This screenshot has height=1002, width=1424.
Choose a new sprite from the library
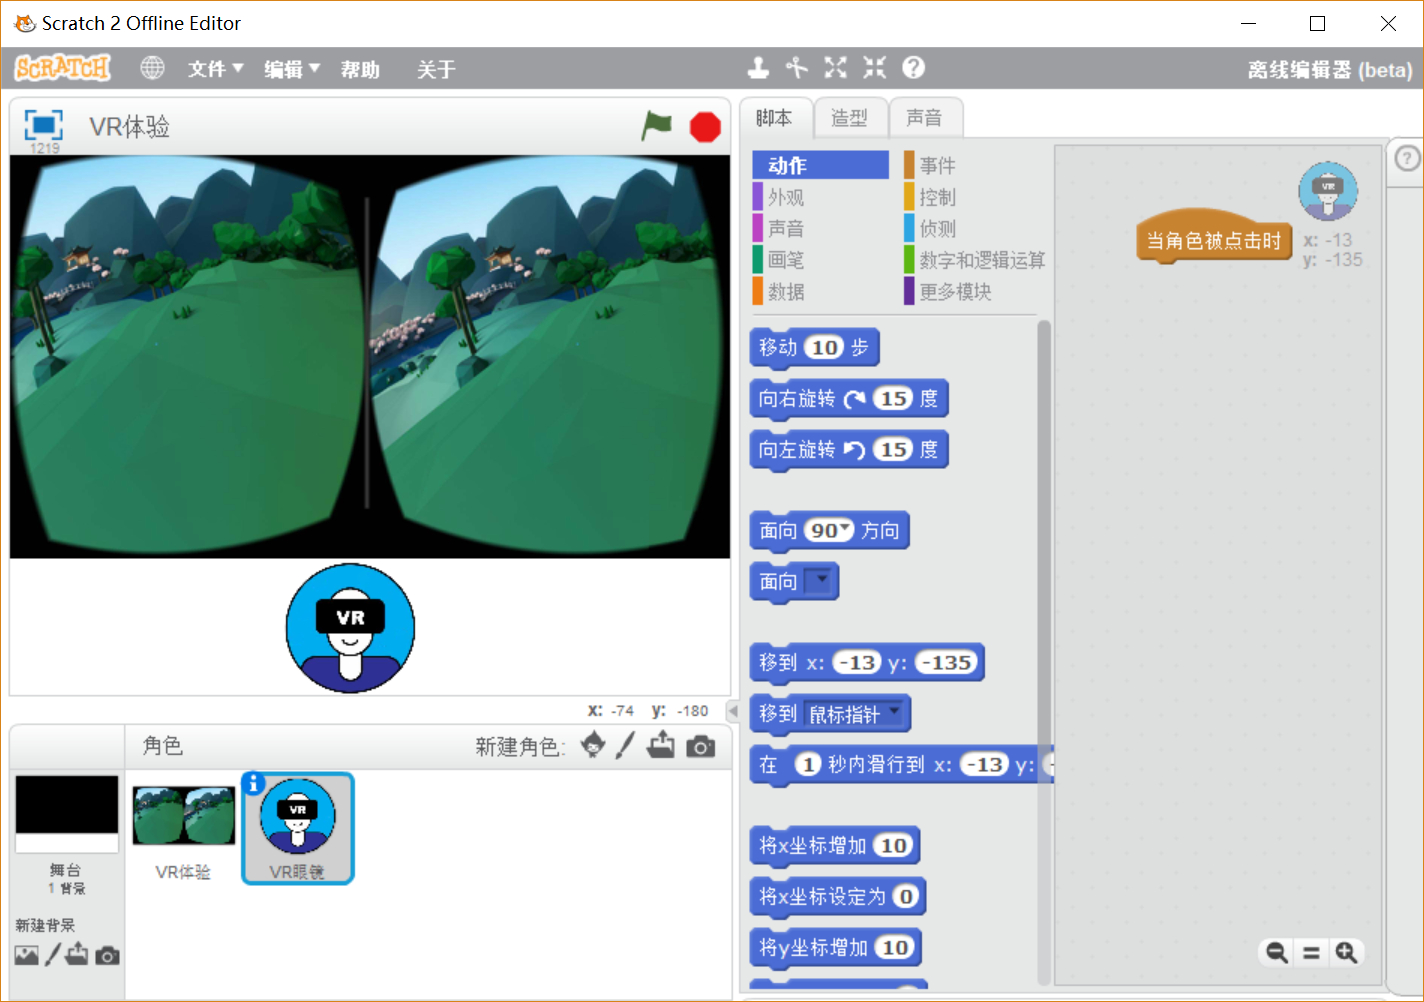(593, 745)
